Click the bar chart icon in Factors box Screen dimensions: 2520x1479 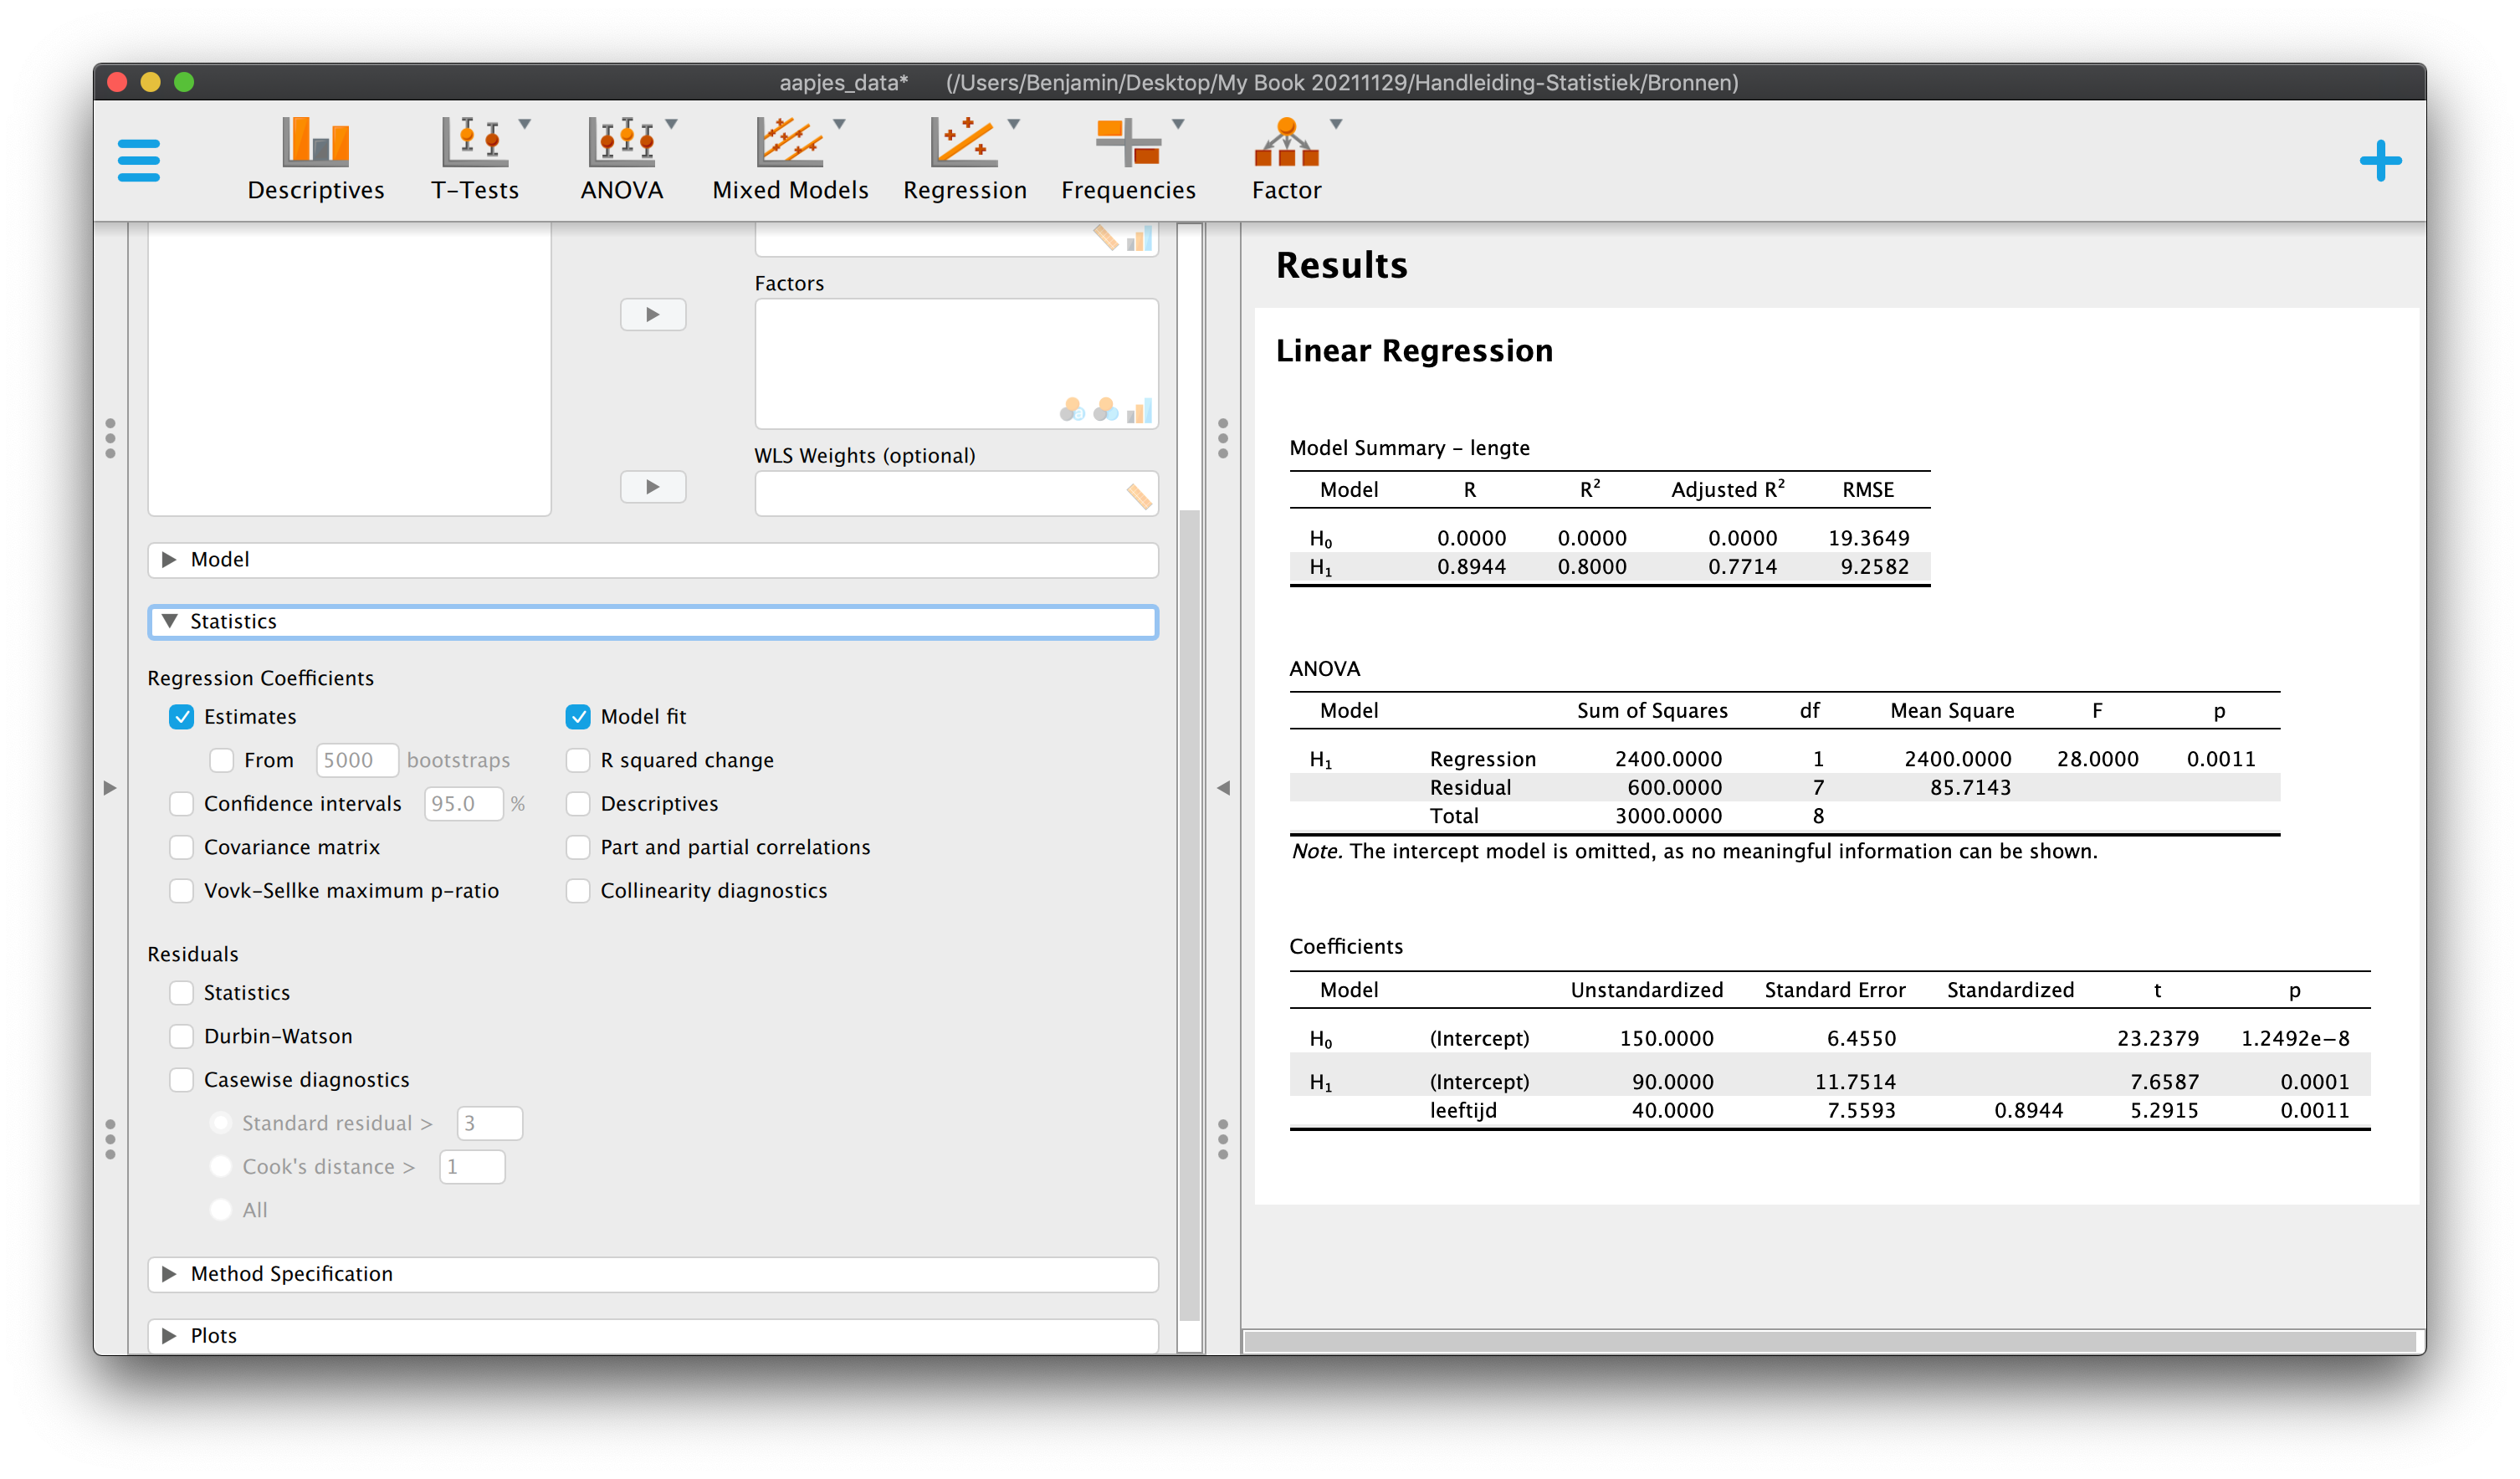point(1139,410)
